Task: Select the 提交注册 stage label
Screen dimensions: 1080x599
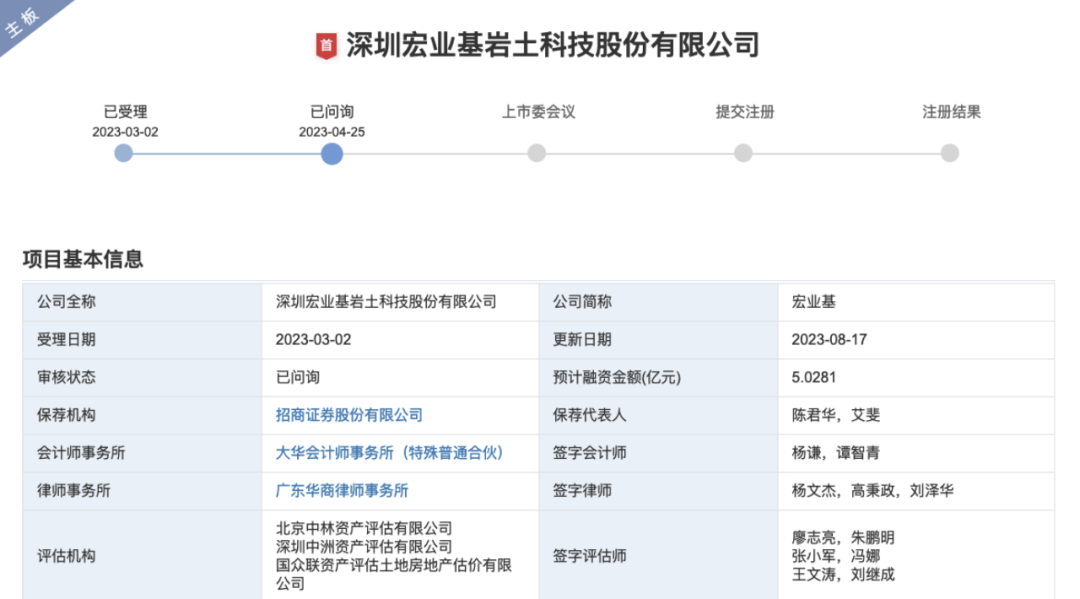Action: point(745,112)
